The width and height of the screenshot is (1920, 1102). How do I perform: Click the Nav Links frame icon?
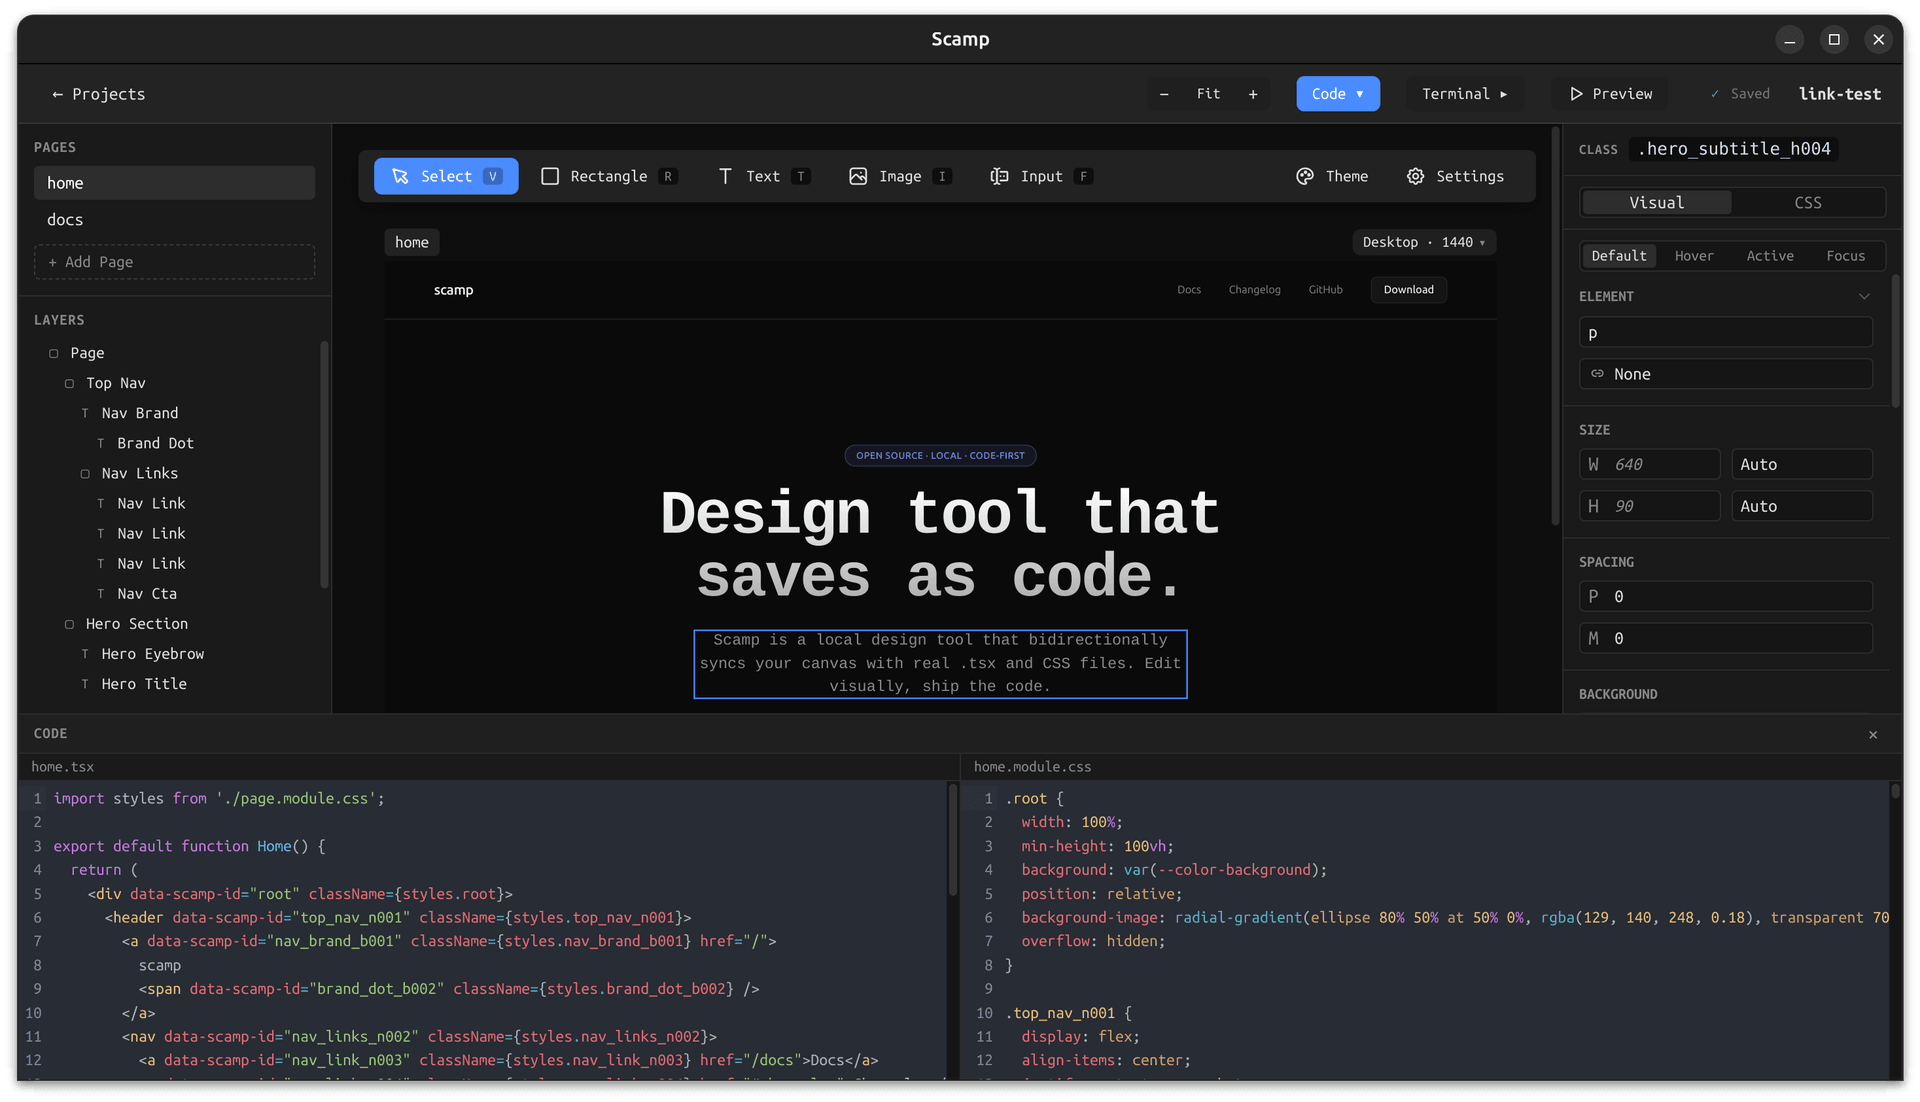pyautogui.click(x=85, y=473)
